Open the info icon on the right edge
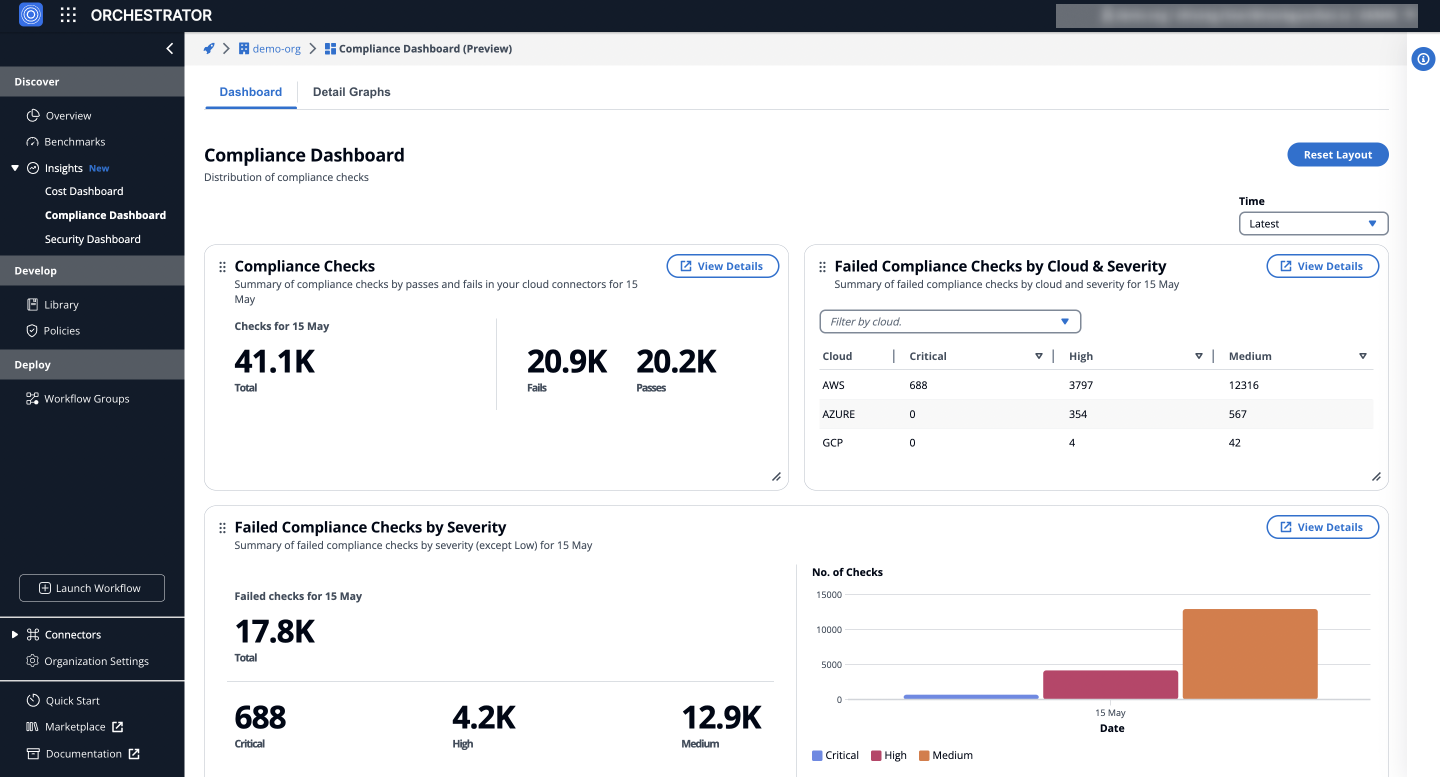 click(x=1423, y=59)
